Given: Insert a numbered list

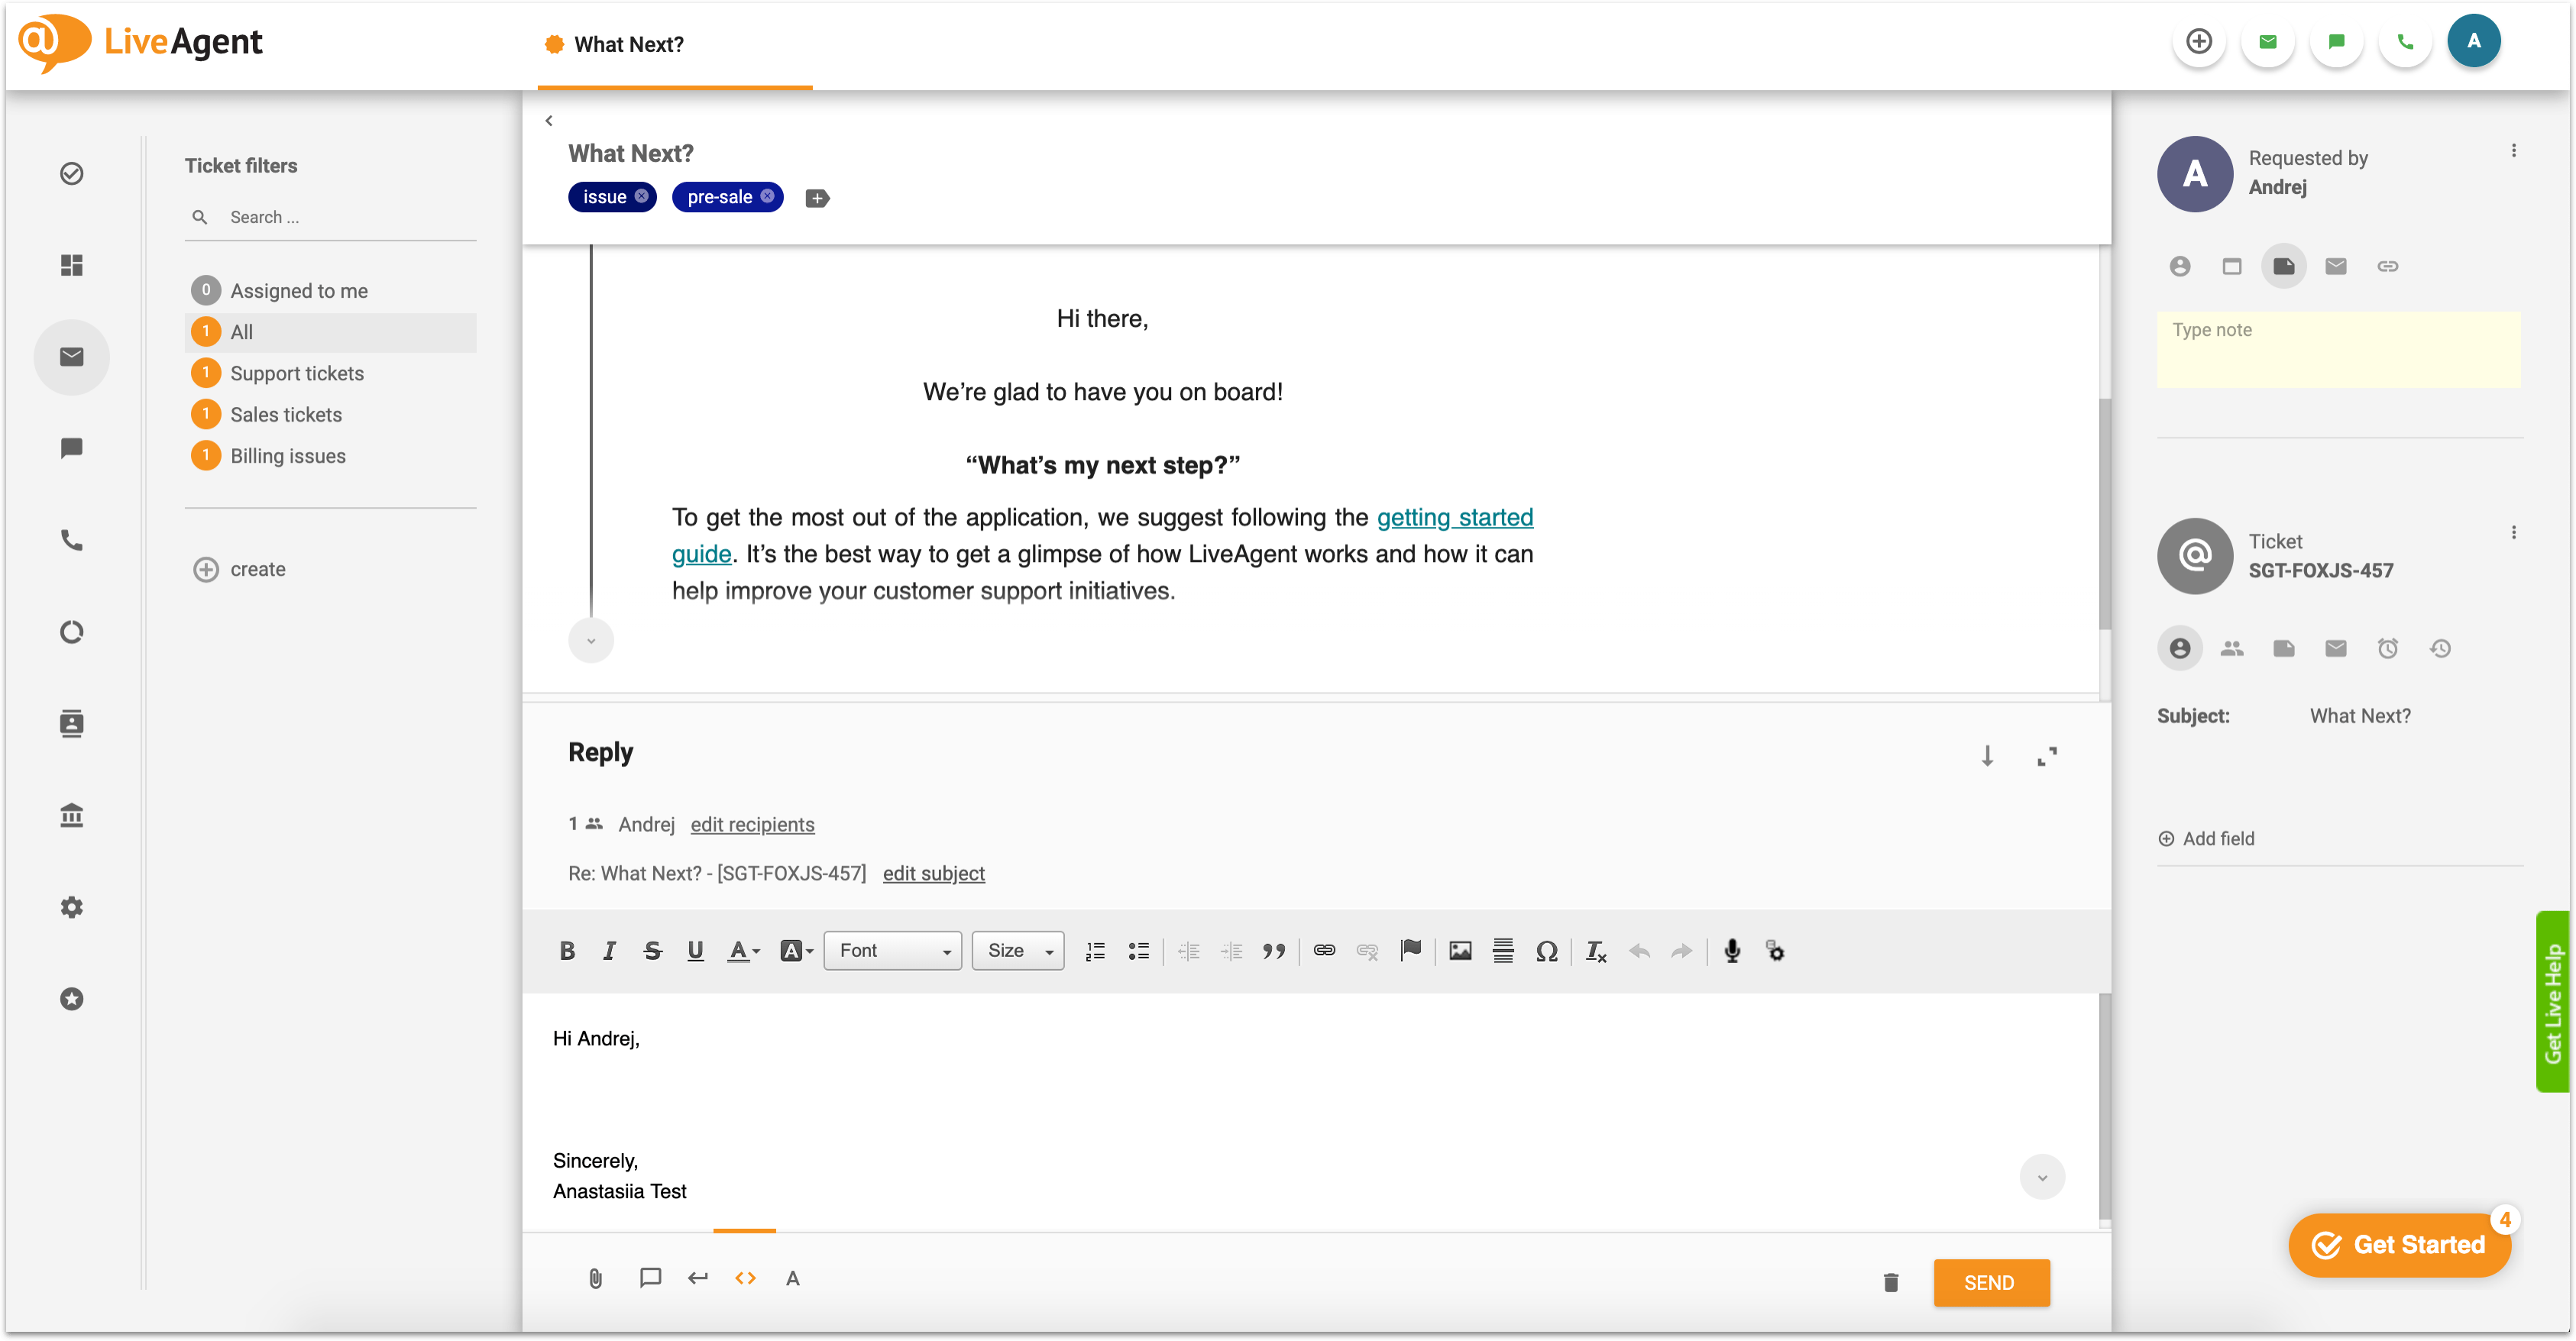Looking at the screenshot, I should coord(1095,951).
